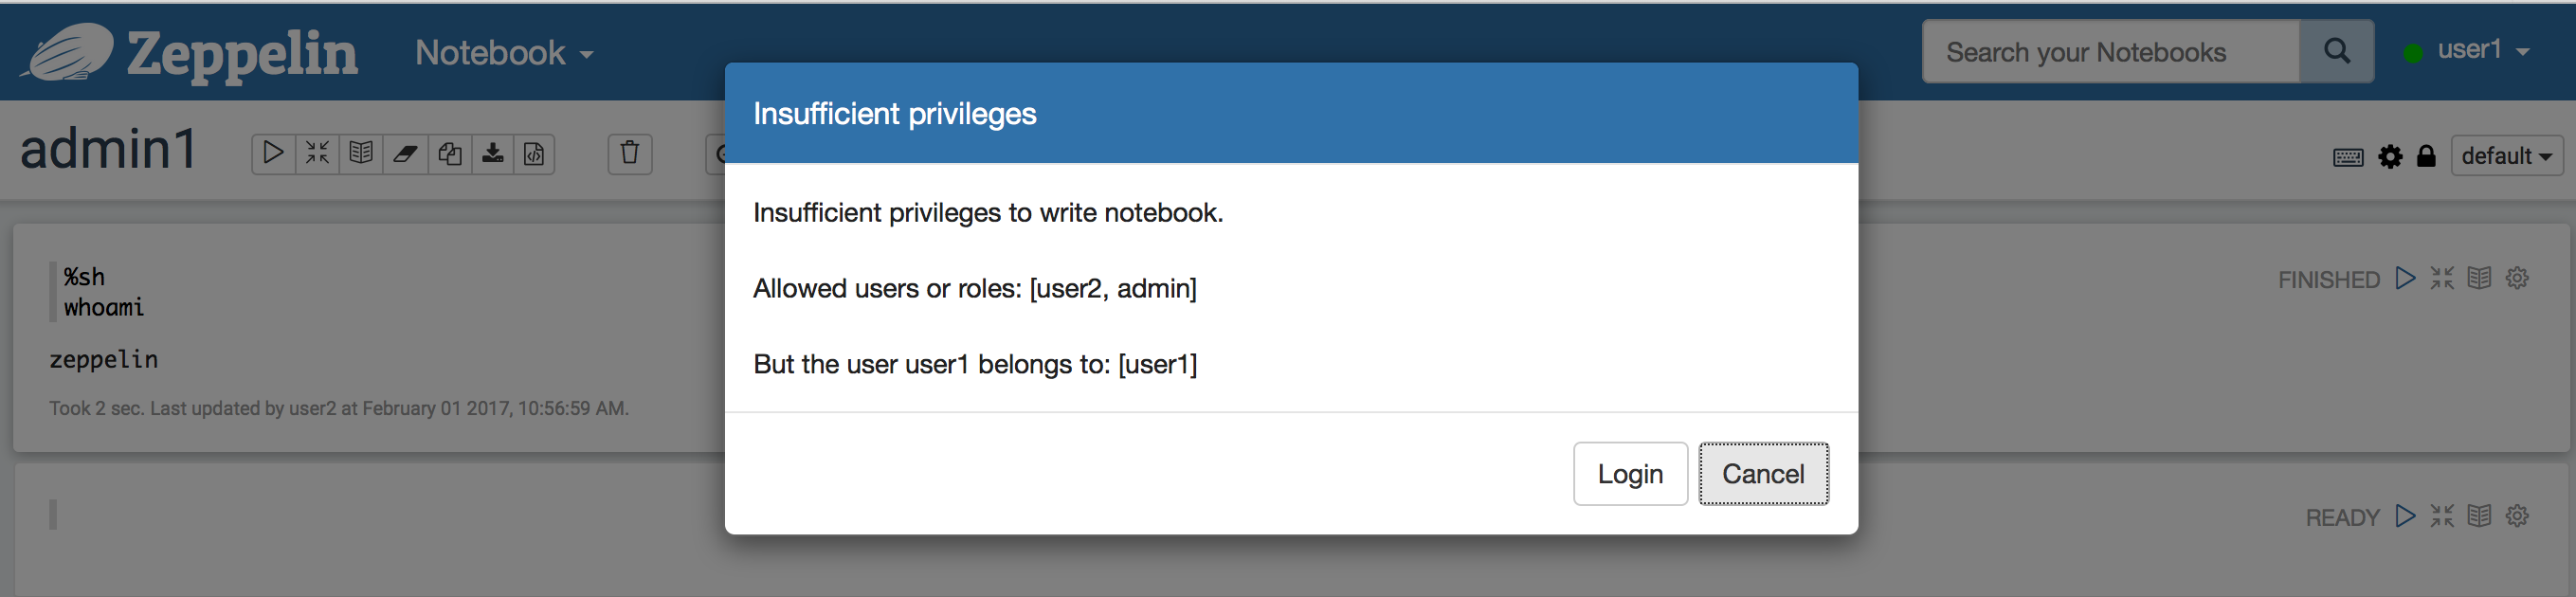
Task: Clear all output using the eraser icon
Action: pos(405,154)
